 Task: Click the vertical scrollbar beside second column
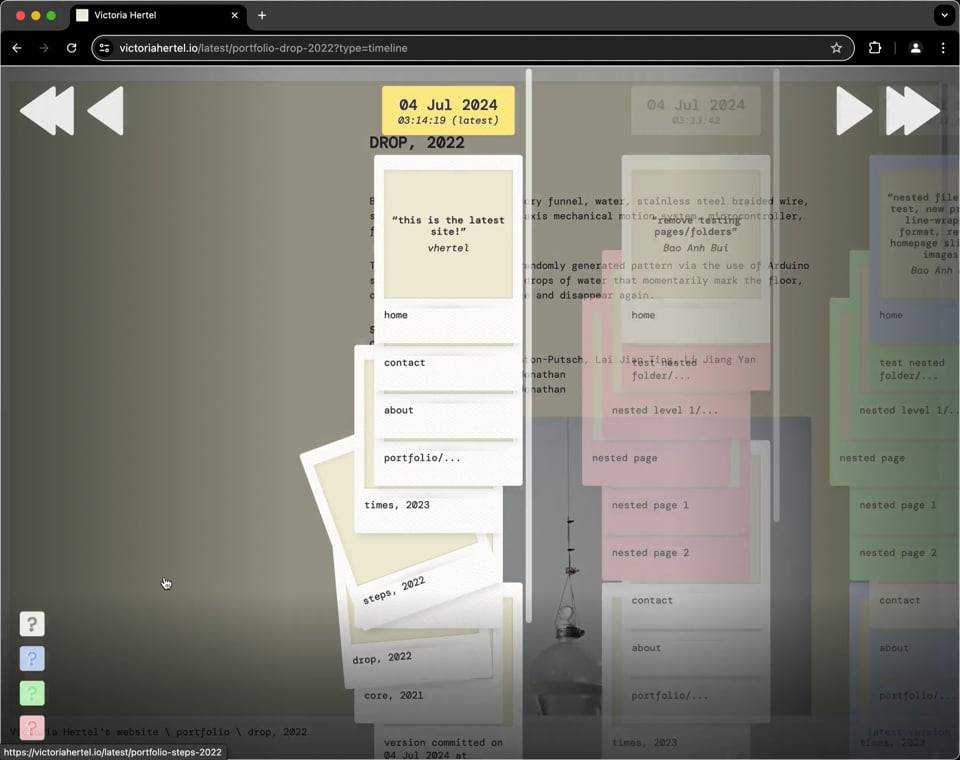pyautogui.click(x=776, y=295)
